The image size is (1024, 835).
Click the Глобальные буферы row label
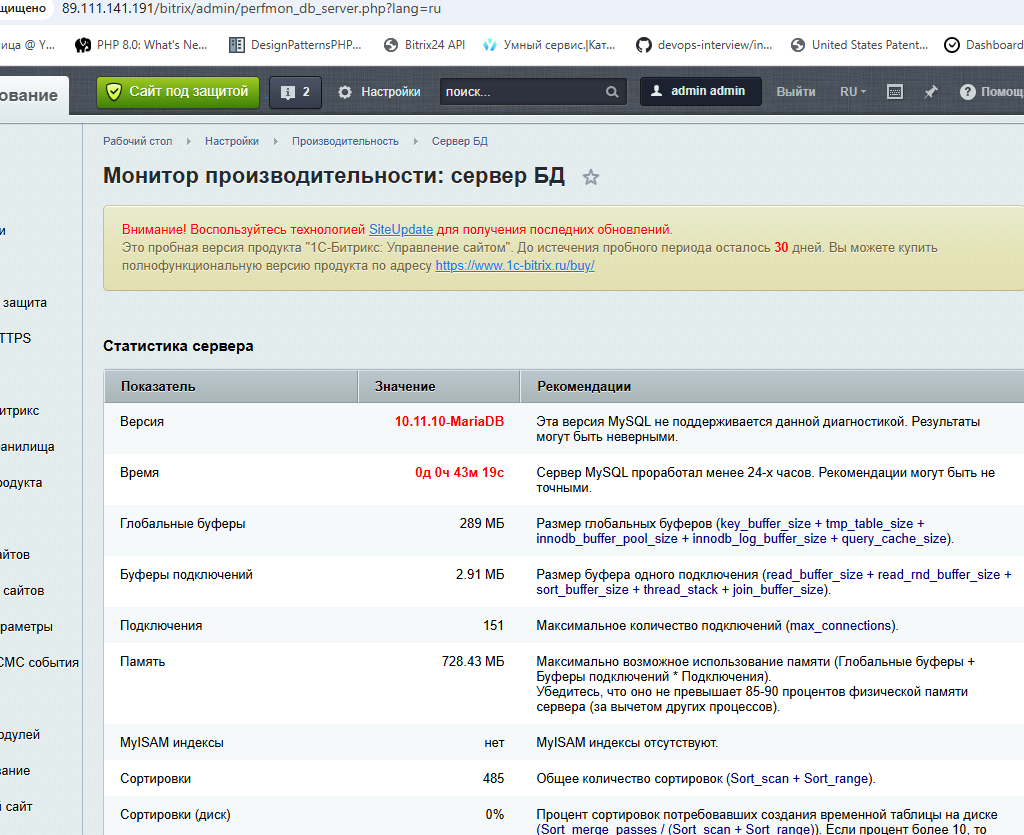coord(183,524)
